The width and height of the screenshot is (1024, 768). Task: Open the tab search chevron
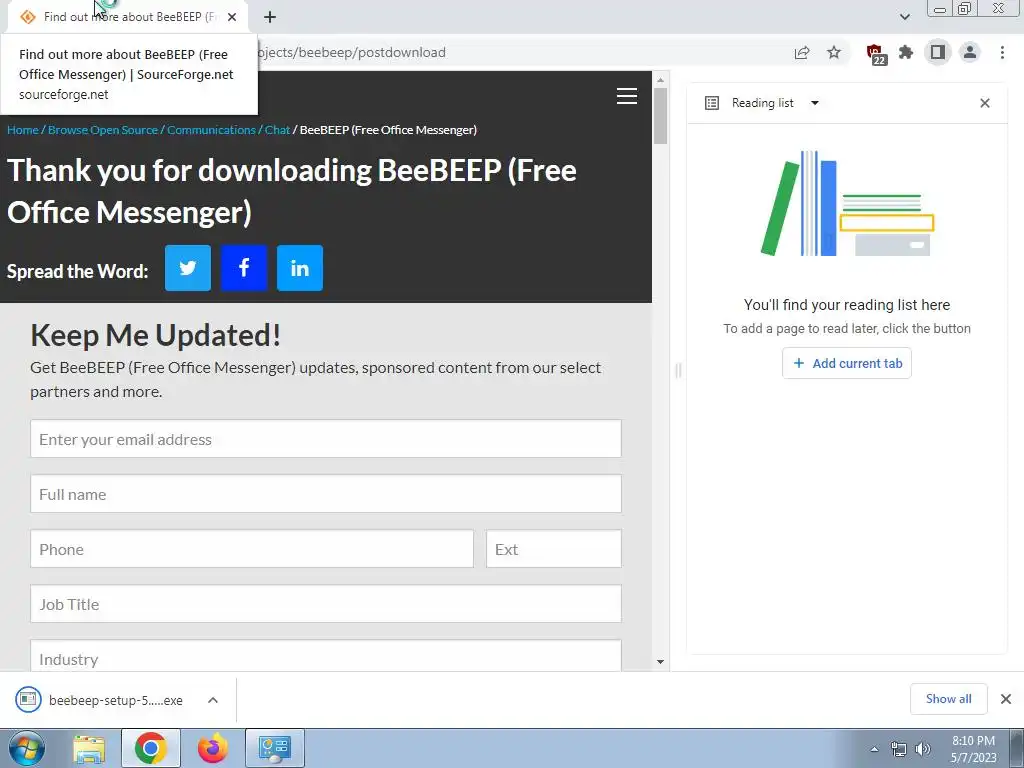coord(904,17)
